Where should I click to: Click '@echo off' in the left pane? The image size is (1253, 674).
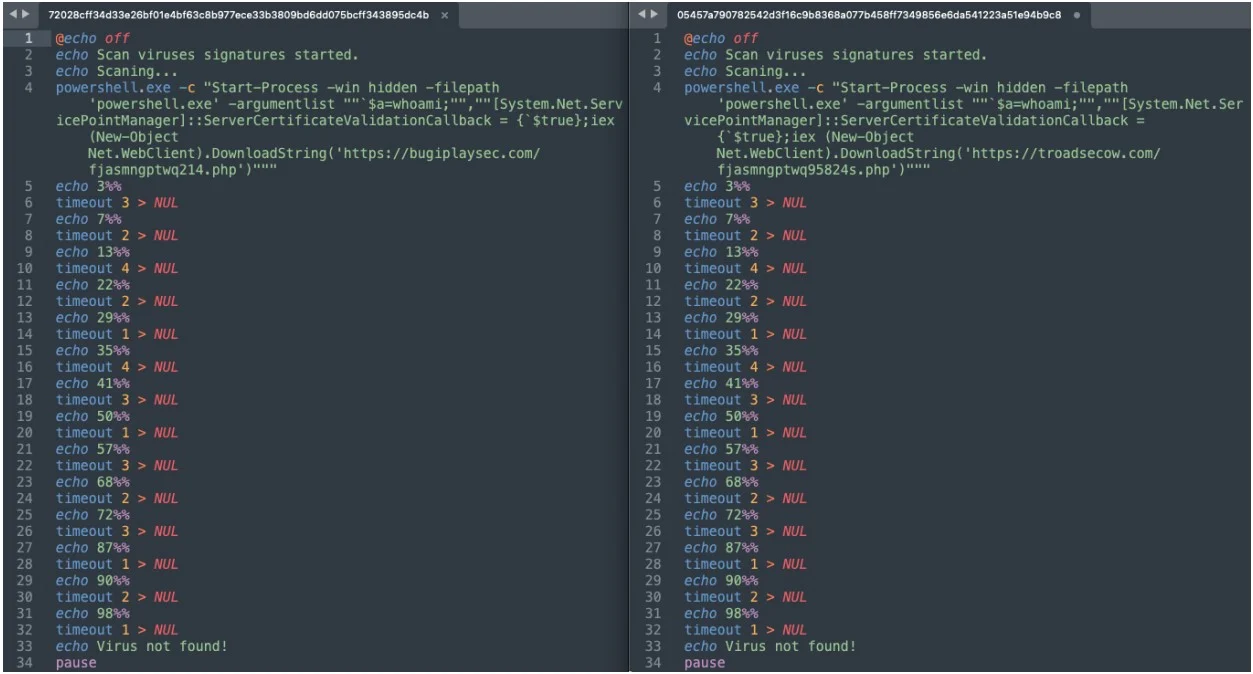(92, 38)
